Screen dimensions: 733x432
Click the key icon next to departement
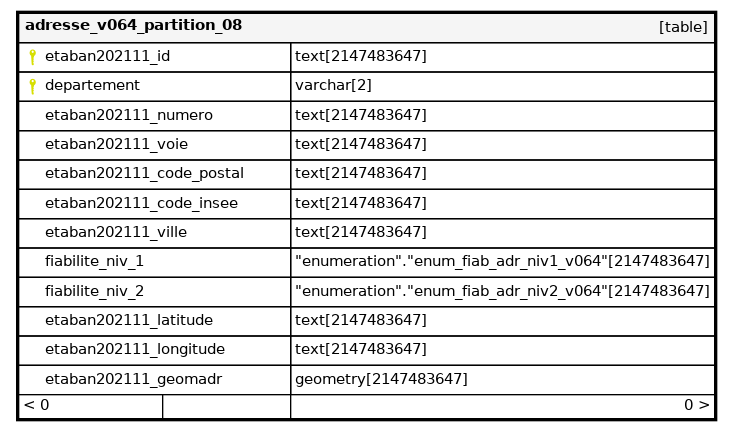click(x=32, y=86)
